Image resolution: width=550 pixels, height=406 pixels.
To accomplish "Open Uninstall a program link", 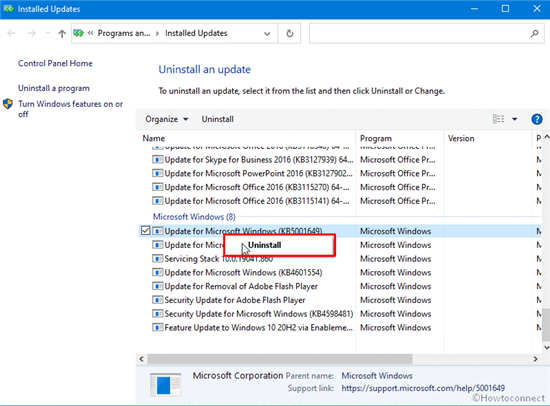I will tap(54, 88).
